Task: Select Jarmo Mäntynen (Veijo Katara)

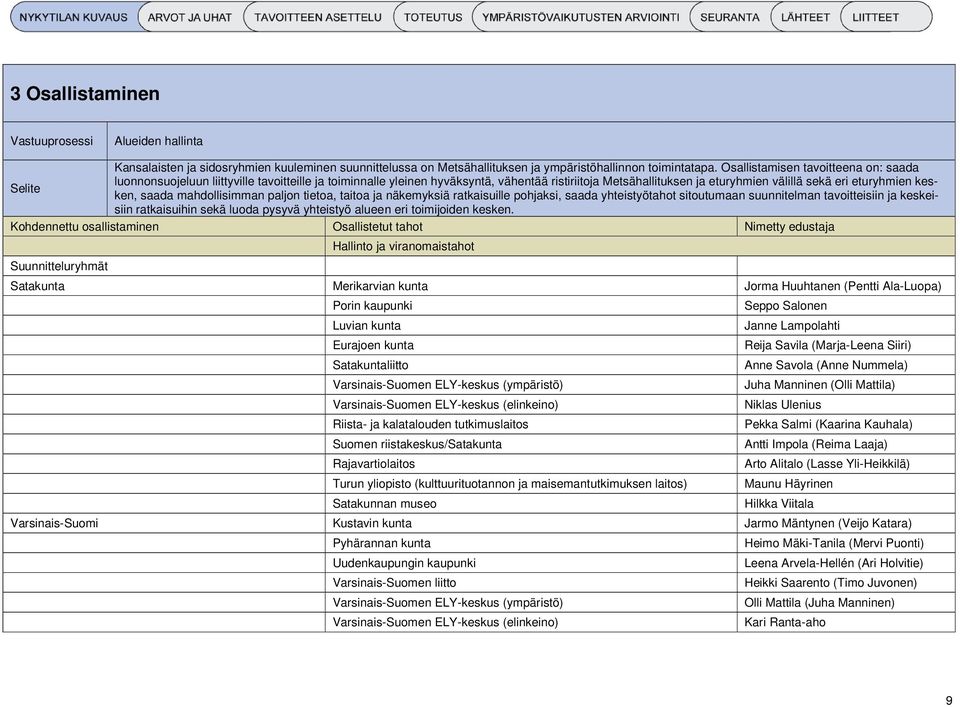Action: click(846, 523)
